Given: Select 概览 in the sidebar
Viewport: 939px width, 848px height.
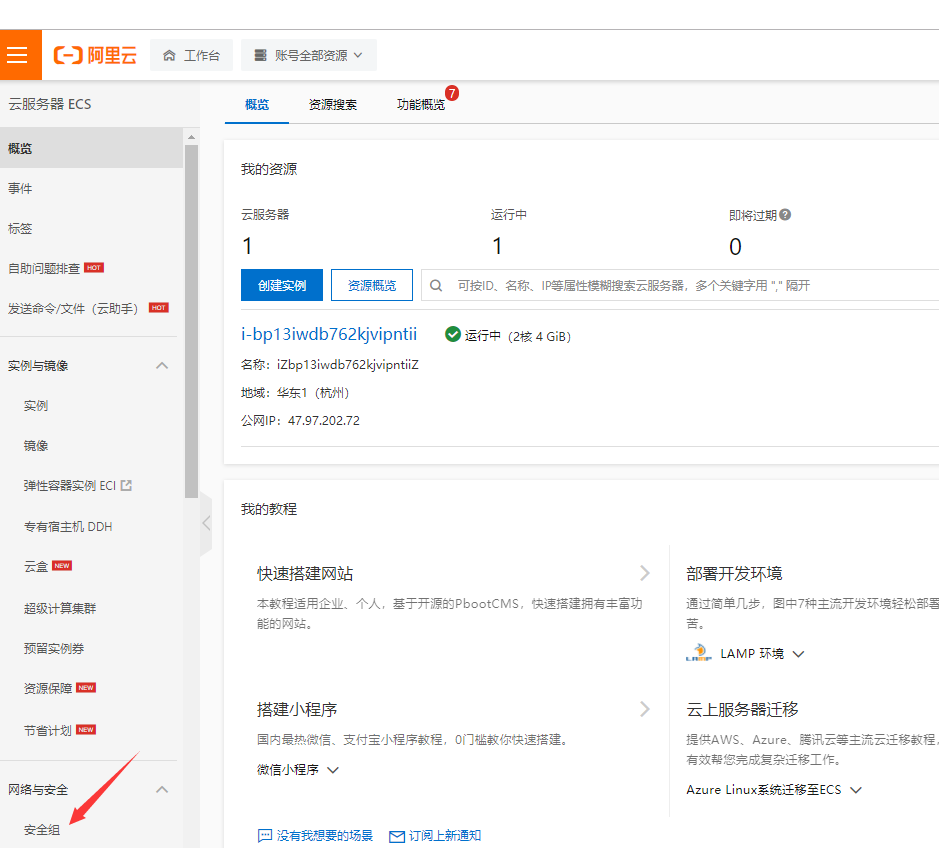Looking at the screenshot, I should 92,148.
